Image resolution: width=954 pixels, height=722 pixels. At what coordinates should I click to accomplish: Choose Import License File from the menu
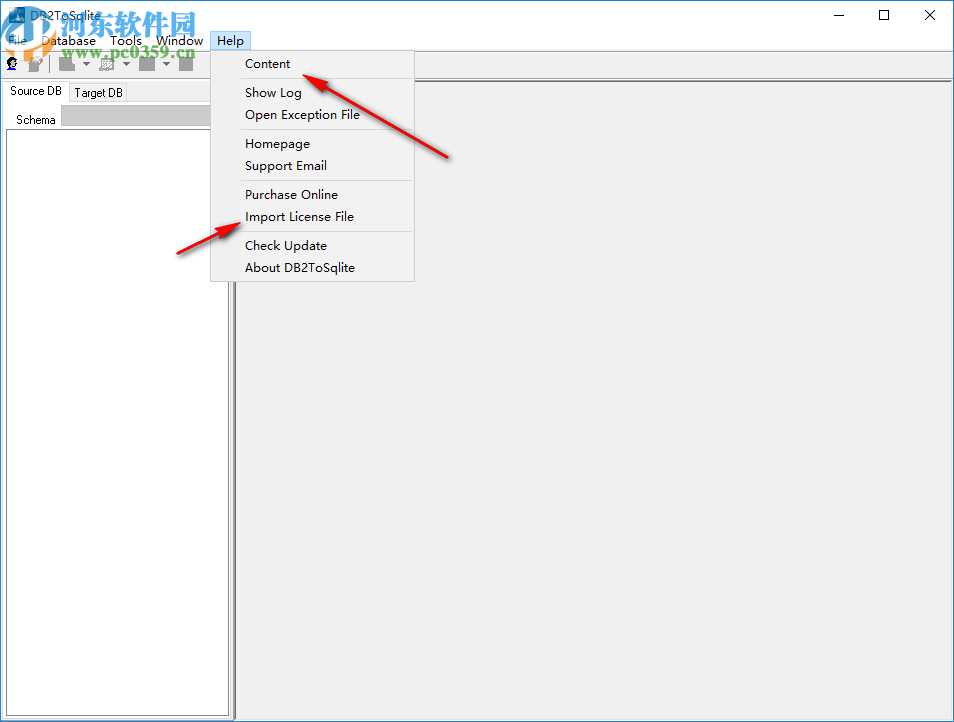pyautogui.click(x=299, y=216)
